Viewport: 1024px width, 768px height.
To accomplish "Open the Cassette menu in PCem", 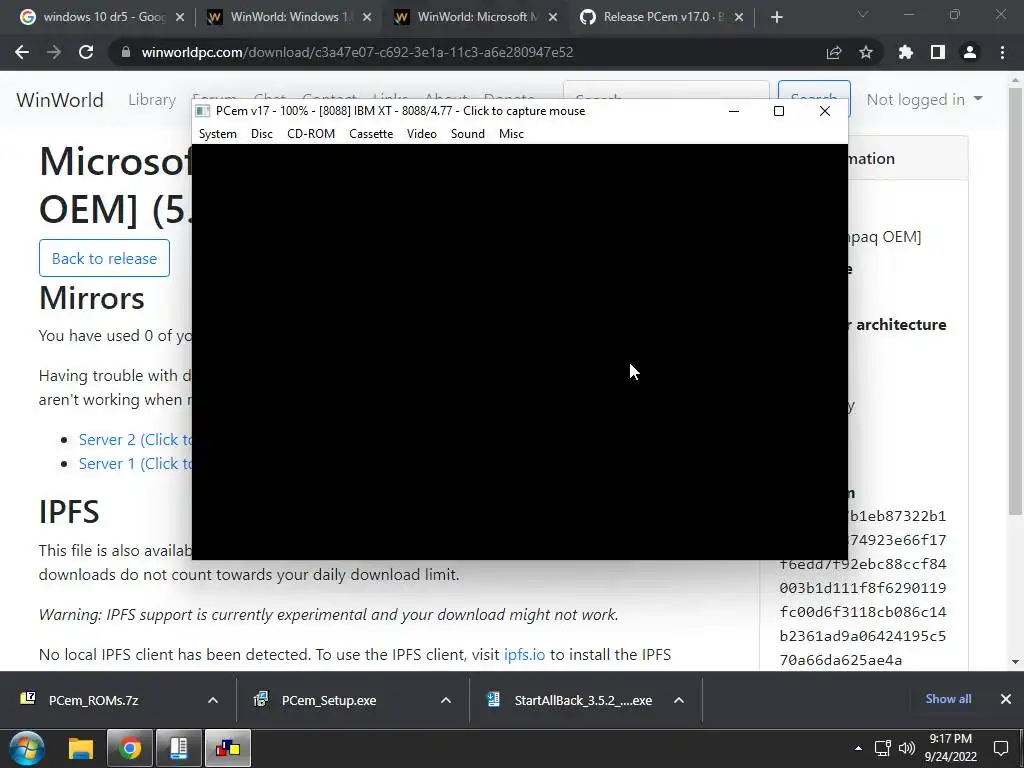I will [x=371, y=134].
